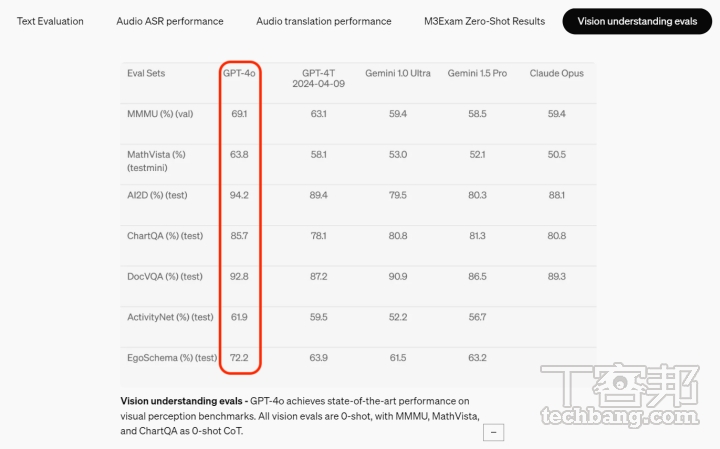Screen dimensions: 720x449
Task: Click the GPT-4T 2024-04-09 column header
Action: pyautogui.click(x=319, y=79)
